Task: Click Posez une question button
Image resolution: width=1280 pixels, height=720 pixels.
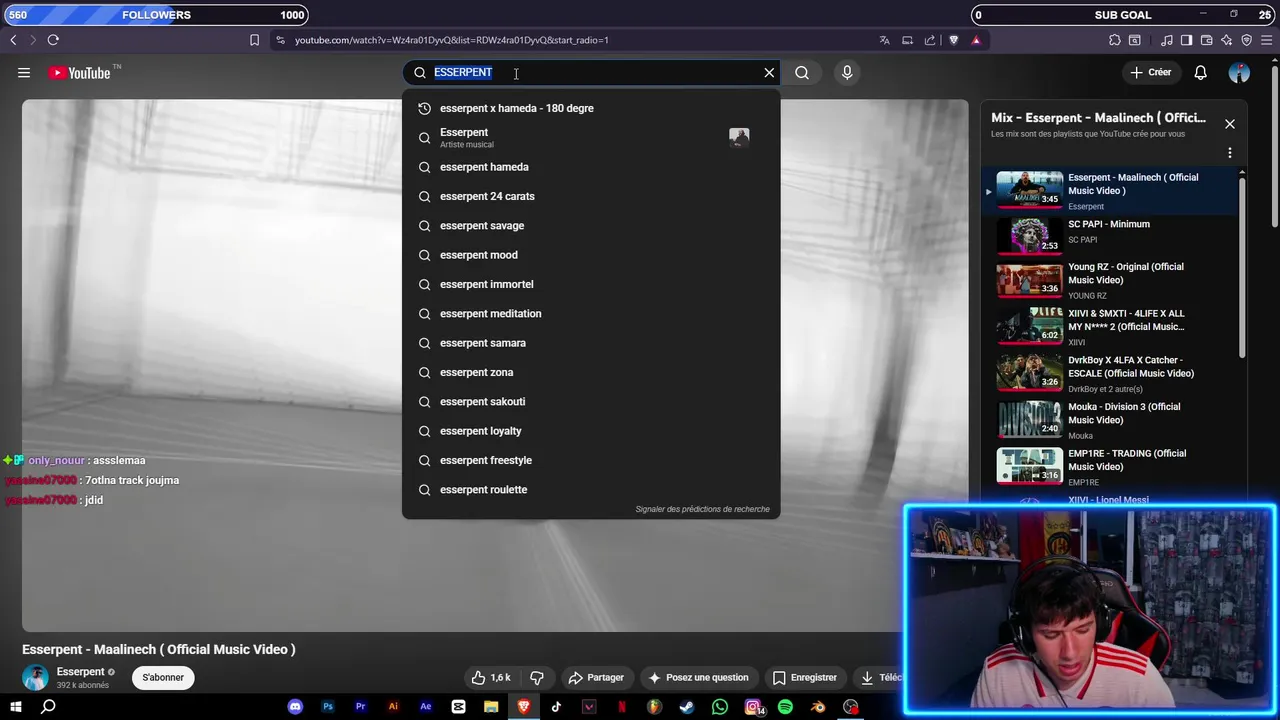Action: (698, 677)
